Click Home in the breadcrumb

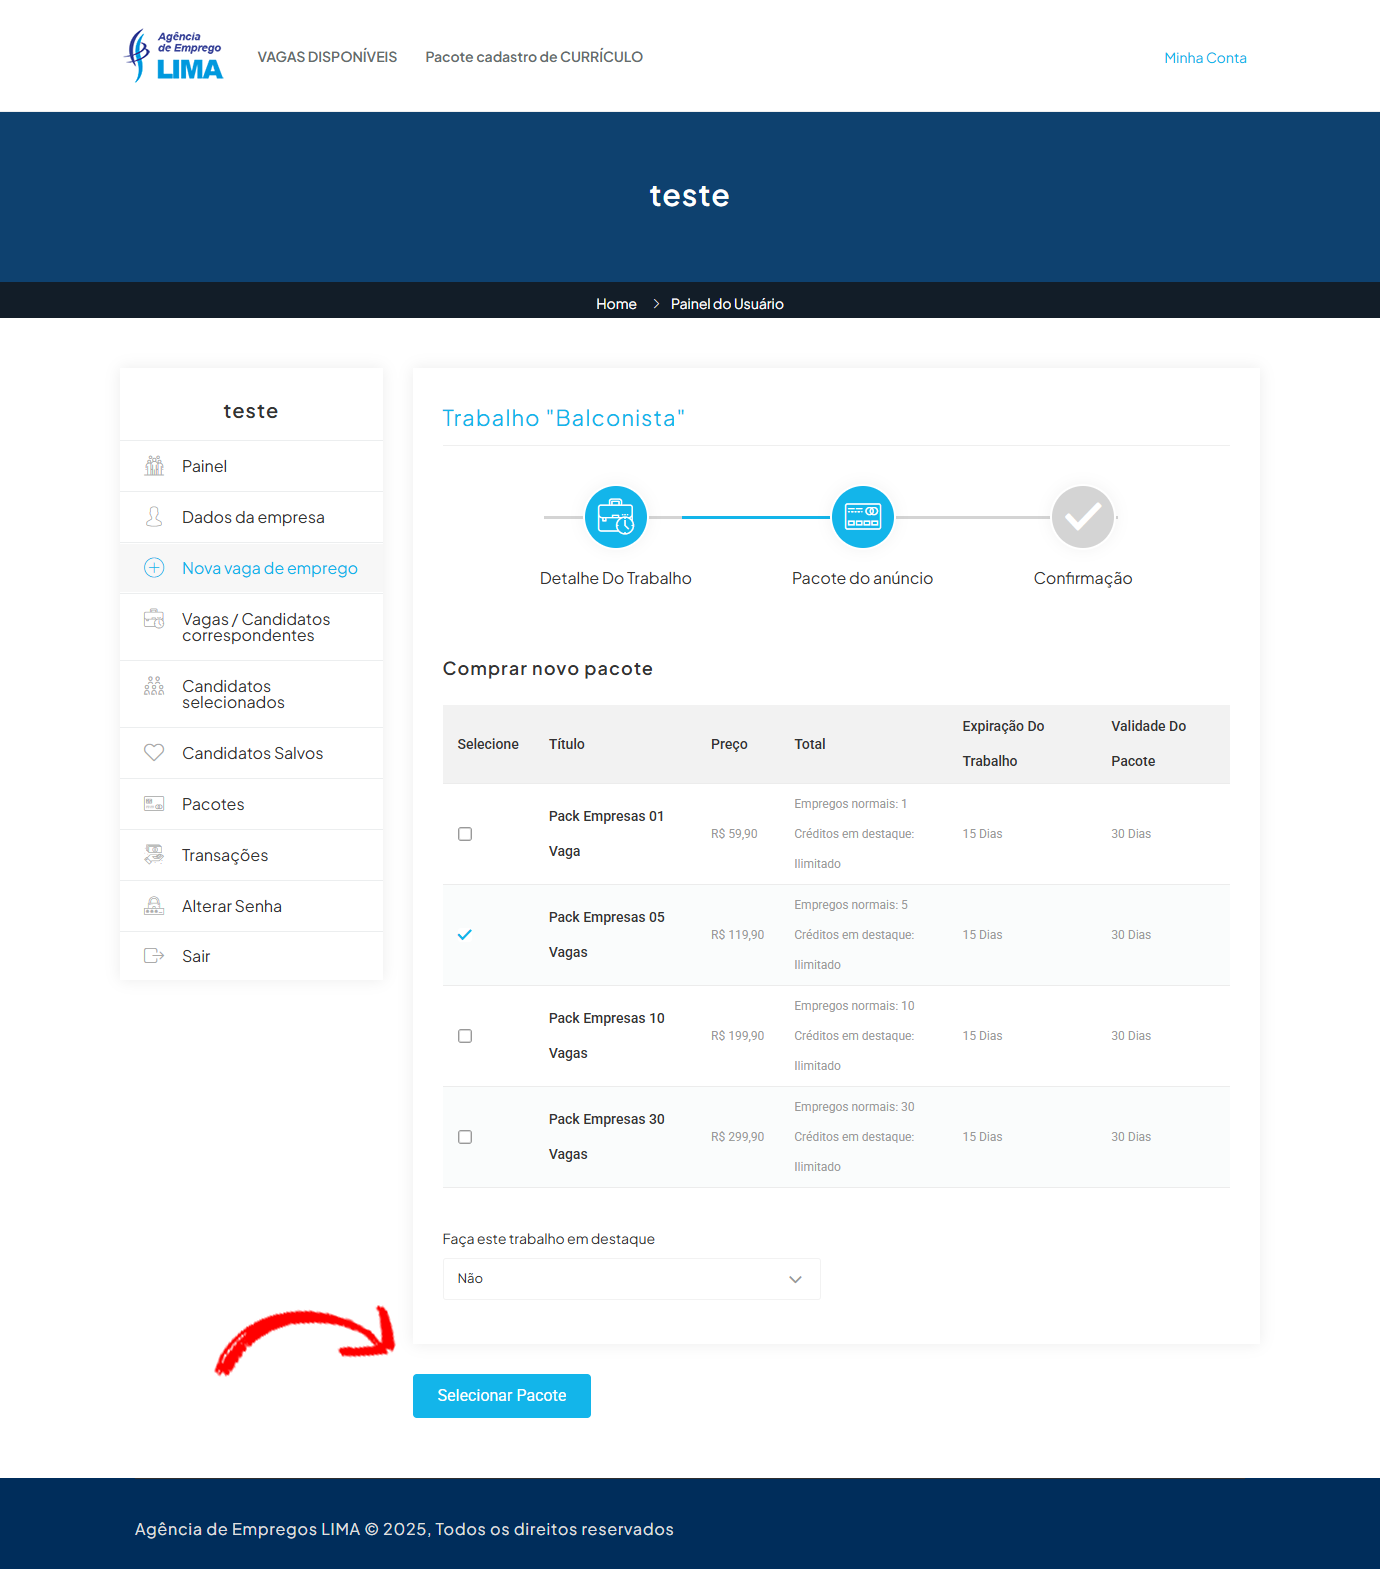pos(616,304)
